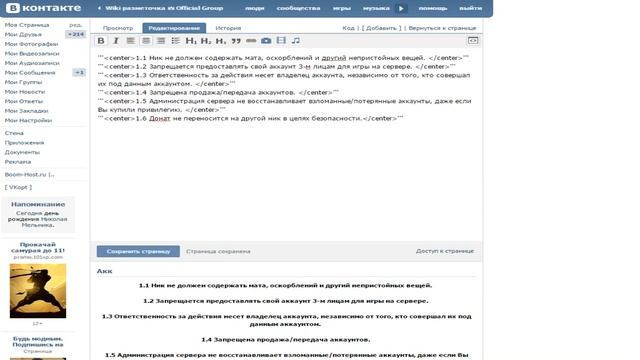The width and height of the screenshot is (640, 360).
Task: Toggle bold formatting in wiki editor
Action: point(101,40)
